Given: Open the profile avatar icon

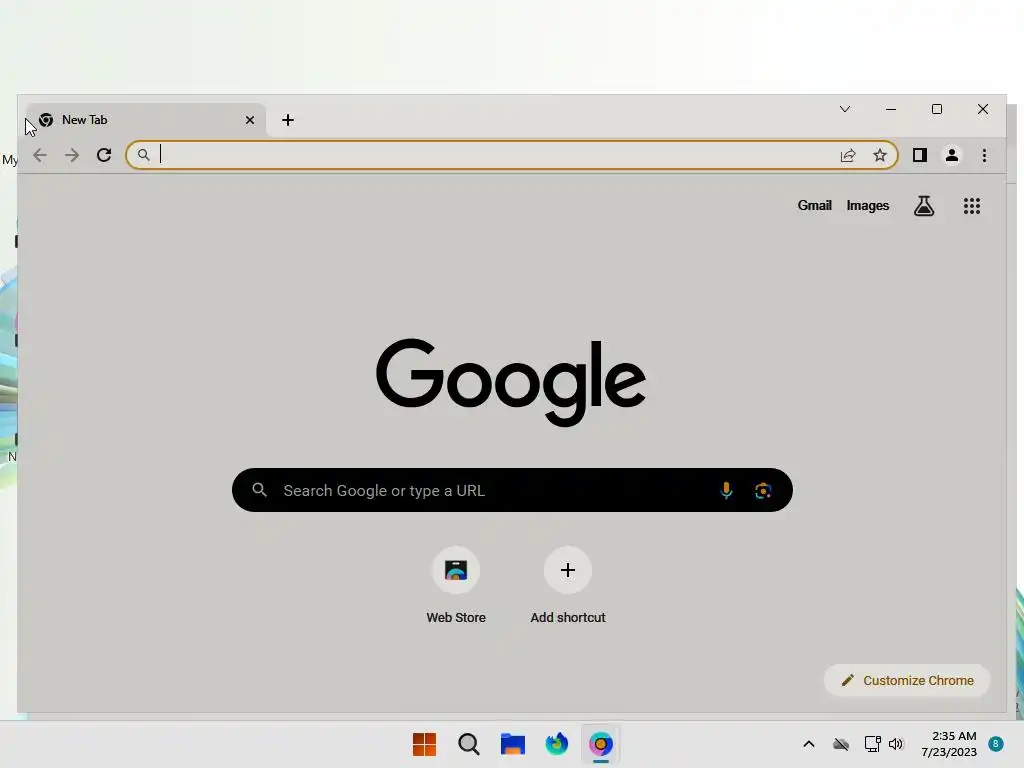Looking at the screenshot, I should pos(952,155).
